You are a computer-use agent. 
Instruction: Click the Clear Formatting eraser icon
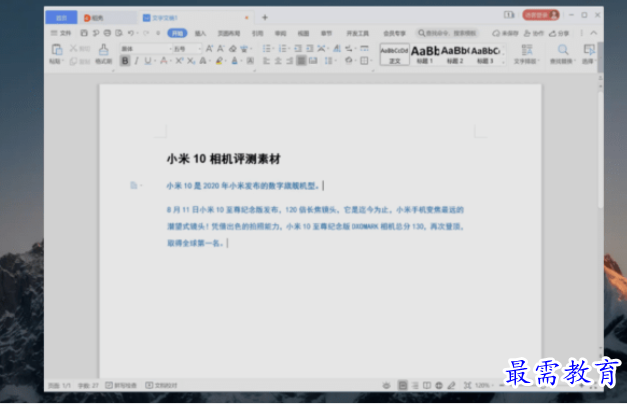click(x=233, y=49)
